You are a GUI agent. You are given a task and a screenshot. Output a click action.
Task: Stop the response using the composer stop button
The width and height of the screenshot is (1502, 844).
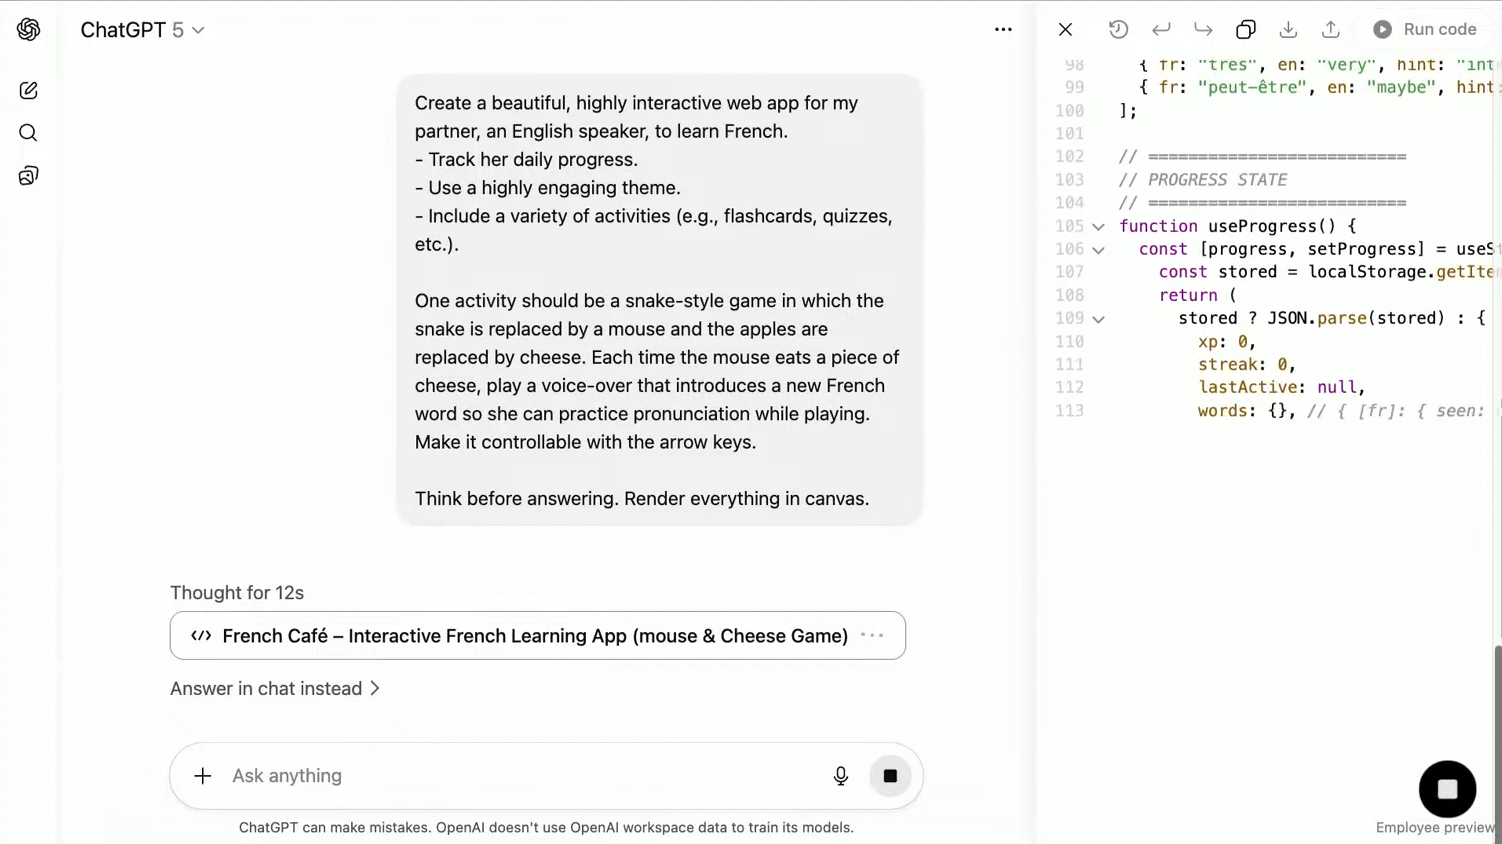click(890, 776)
